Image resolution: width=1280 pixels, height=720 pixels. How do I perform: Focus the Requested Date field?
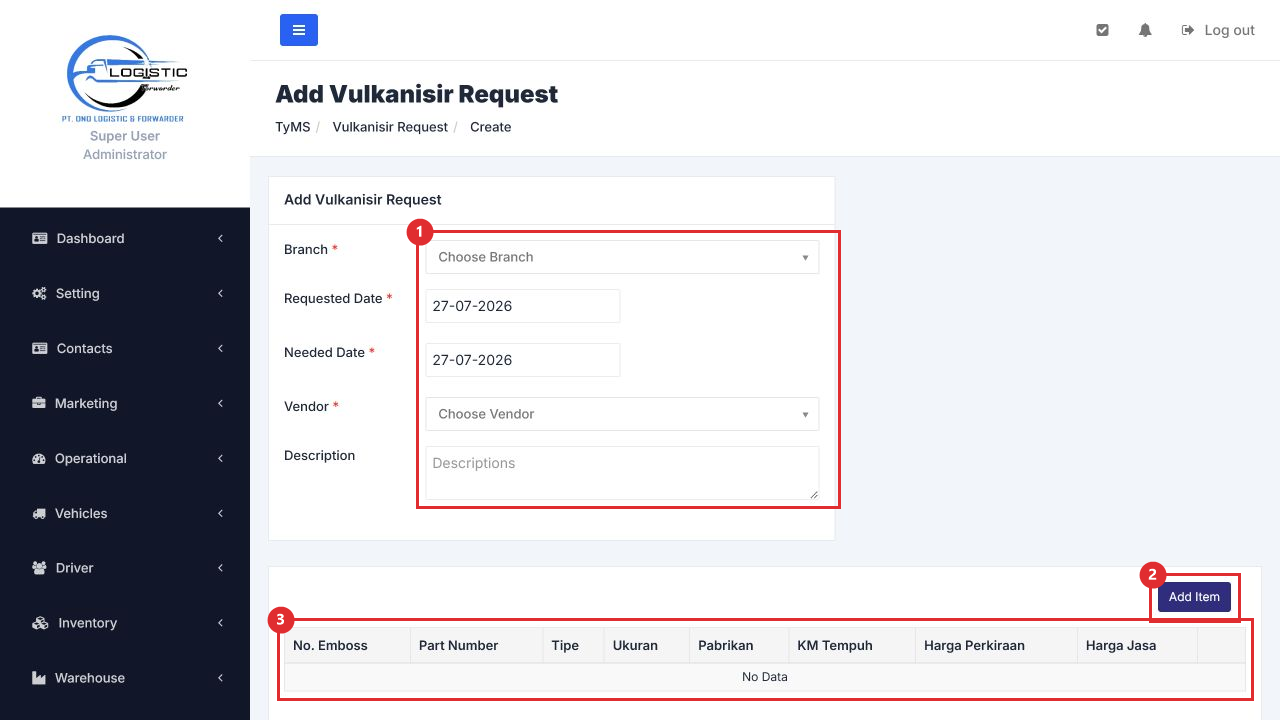coord(522,306)
